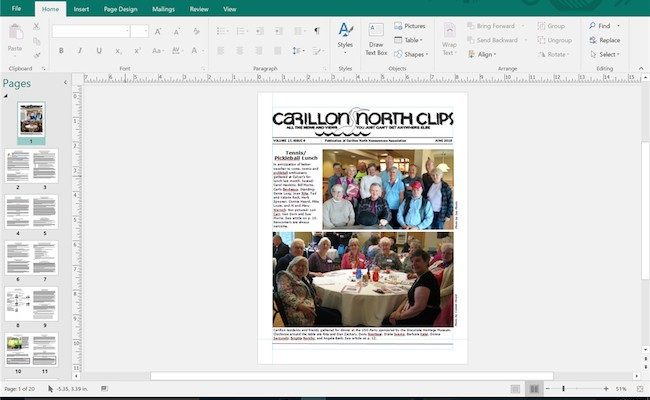The height and width of the screenshot is (400, 650).
Task: Select the Draw Text Box tool
Action: [376, 39]
